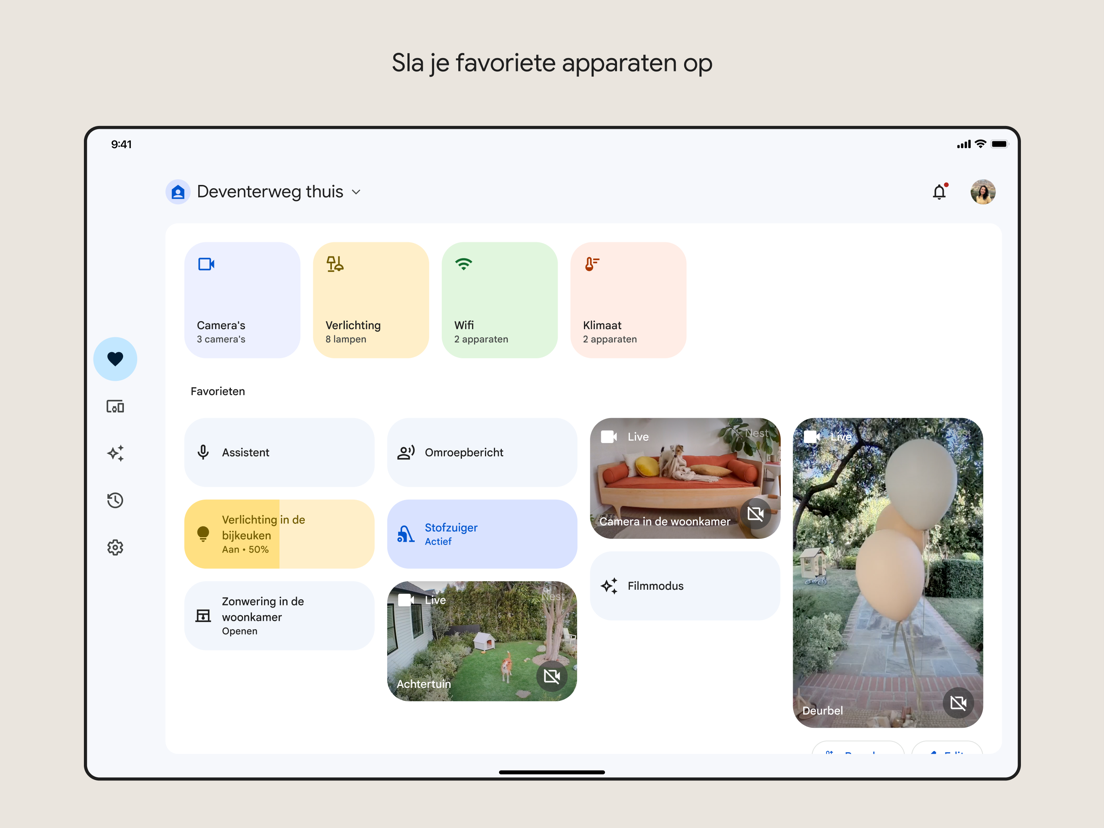
Task: Click the Live video icon on Achtertuin
Action: 406,600
